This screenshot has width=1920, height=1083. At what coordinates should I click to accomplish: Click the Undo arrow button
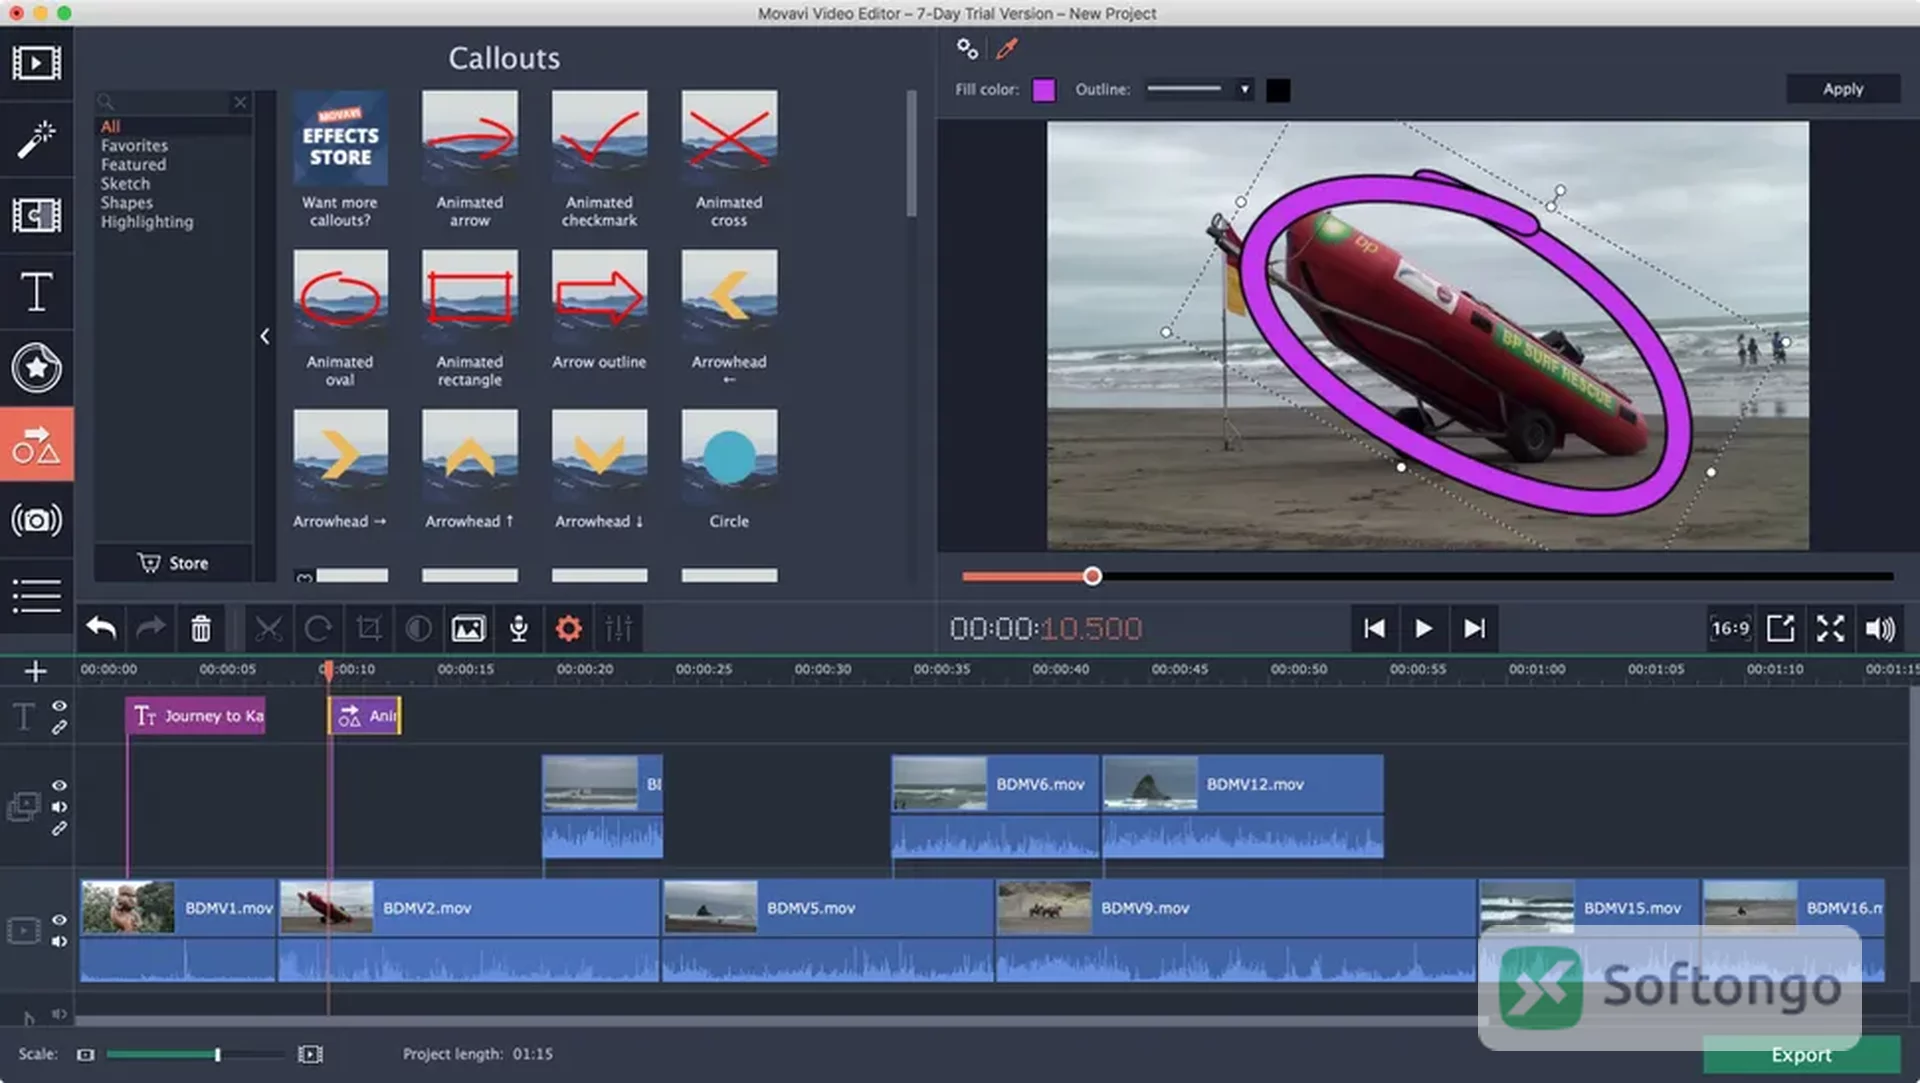click(101, 628)
